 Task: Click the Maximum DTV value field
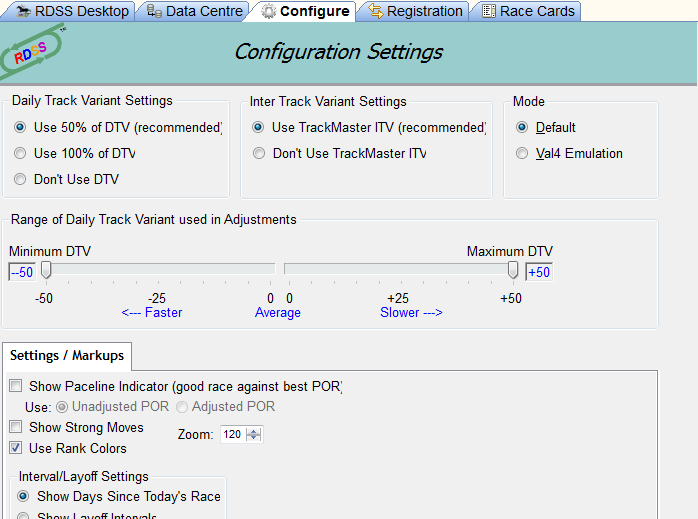pyautogui.click(x=539, y=272)
